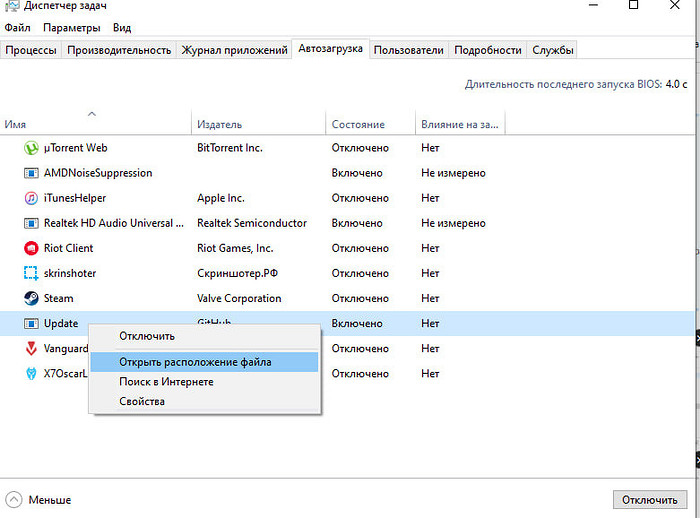This screenshot has height=518, width=700.
Task: Sort by the Издатель column header
Action: coord(258,121)
